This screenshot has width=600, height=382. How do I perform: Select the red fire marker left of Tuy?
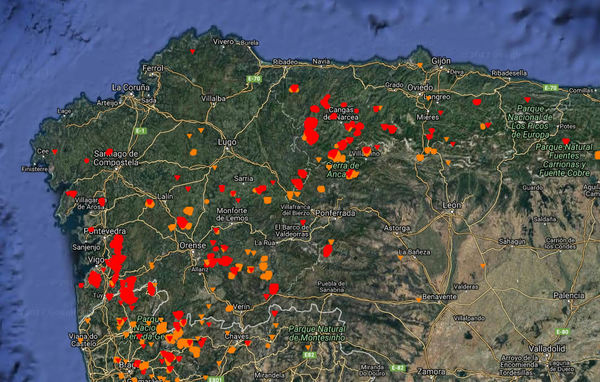[x=81, y=285]
